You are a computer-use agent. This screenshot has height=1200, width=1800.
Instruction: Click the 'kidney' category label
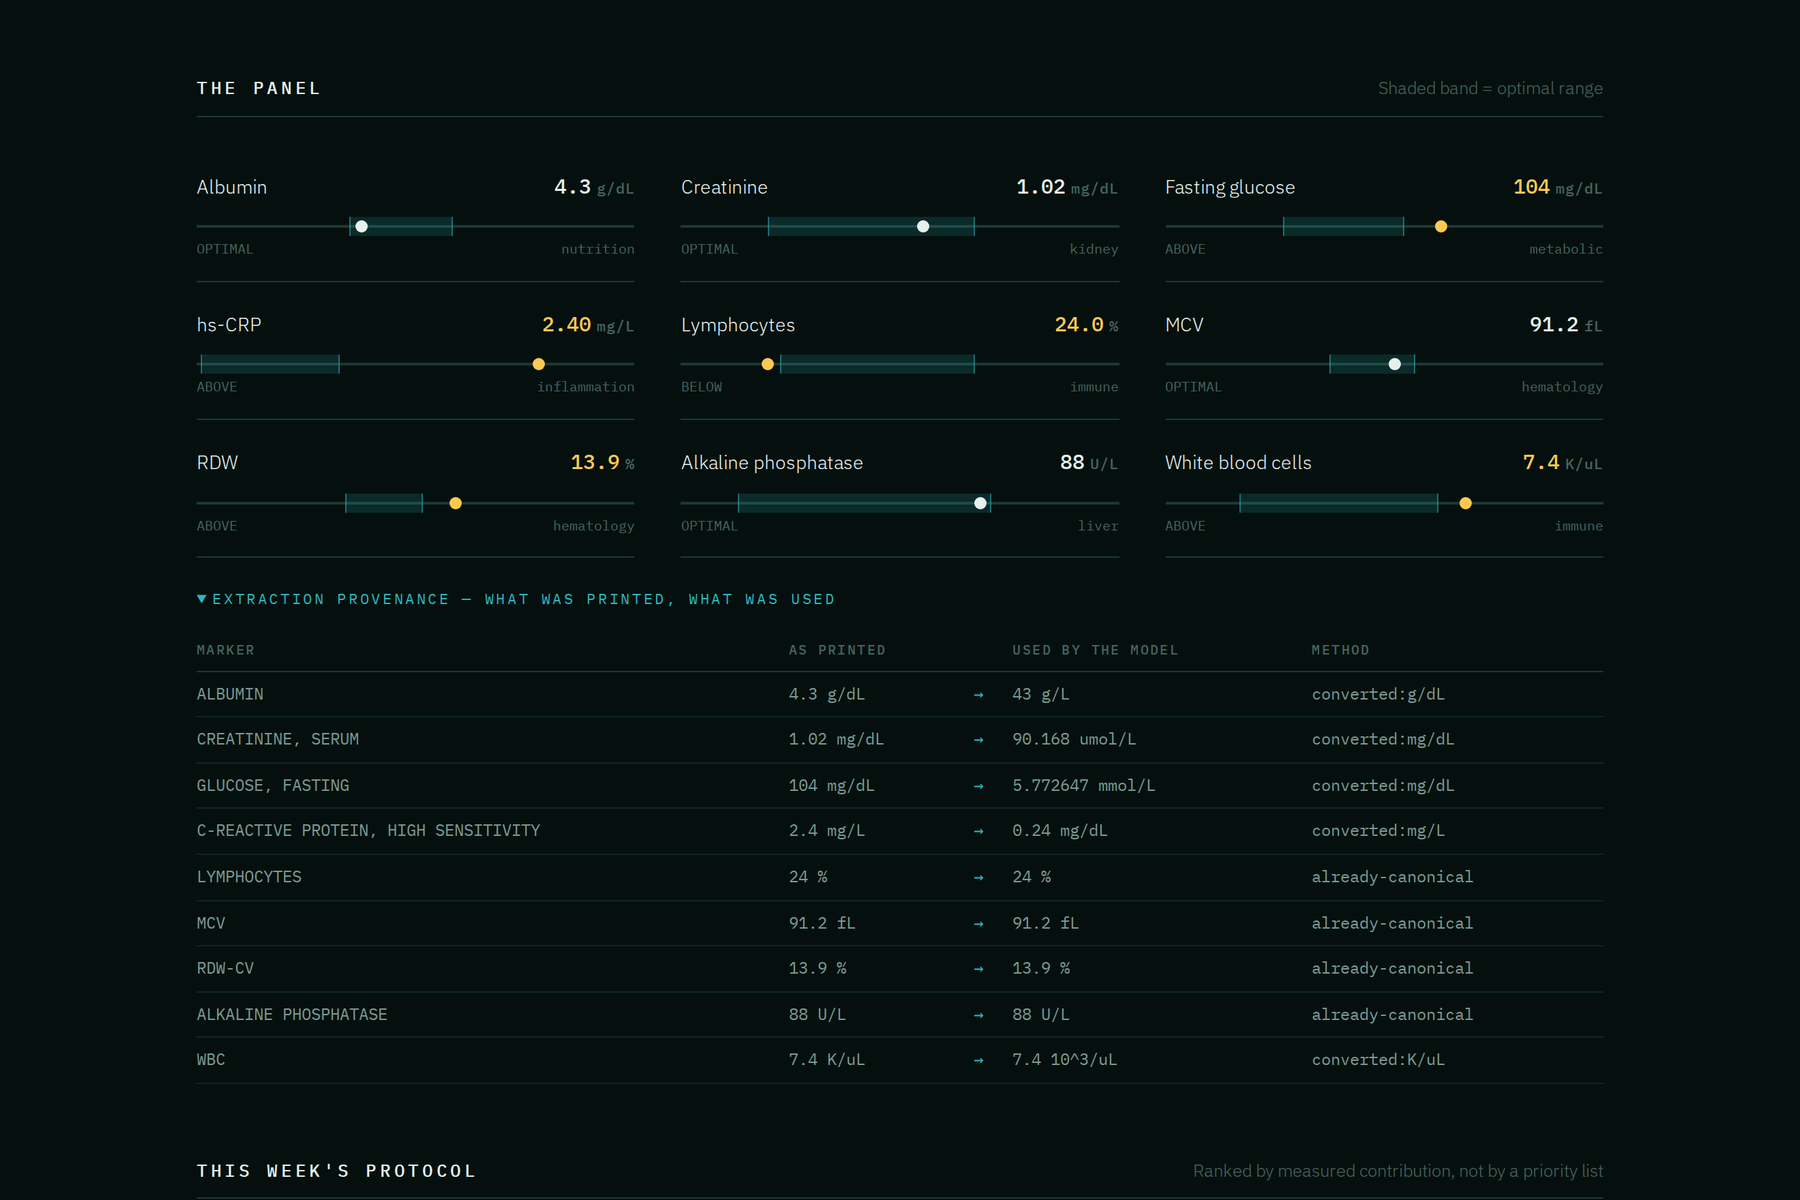(1094, 249)
